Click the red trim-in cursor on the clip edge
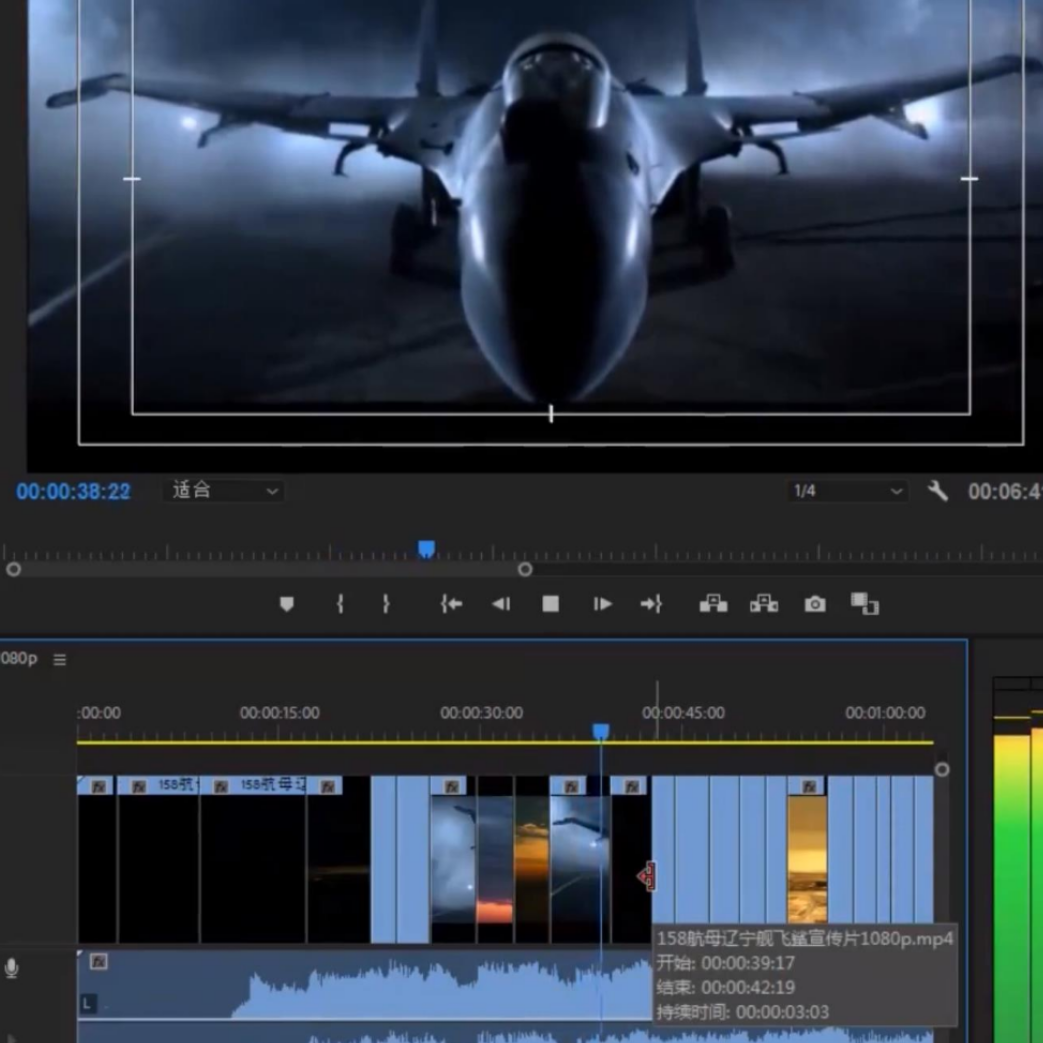This screenshot has width=1043, height=1043. pos(647,877)
